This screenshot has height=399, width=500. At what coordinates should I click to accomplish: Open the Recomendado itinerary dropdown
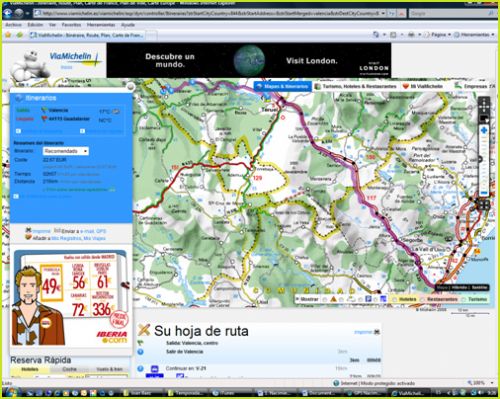coord(66,151)
